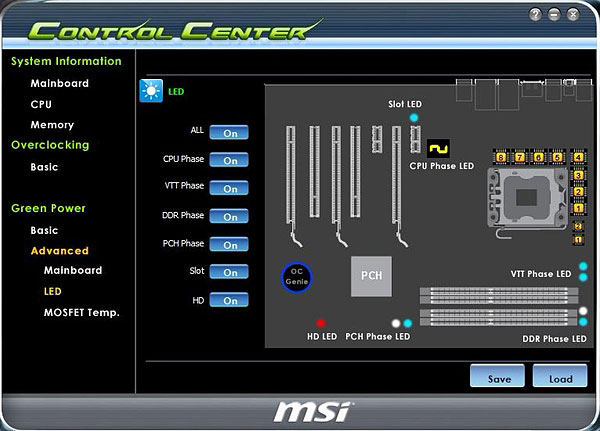Click the HD LED label on diagram
600x431 pixels.
click(x=322, y=336)
